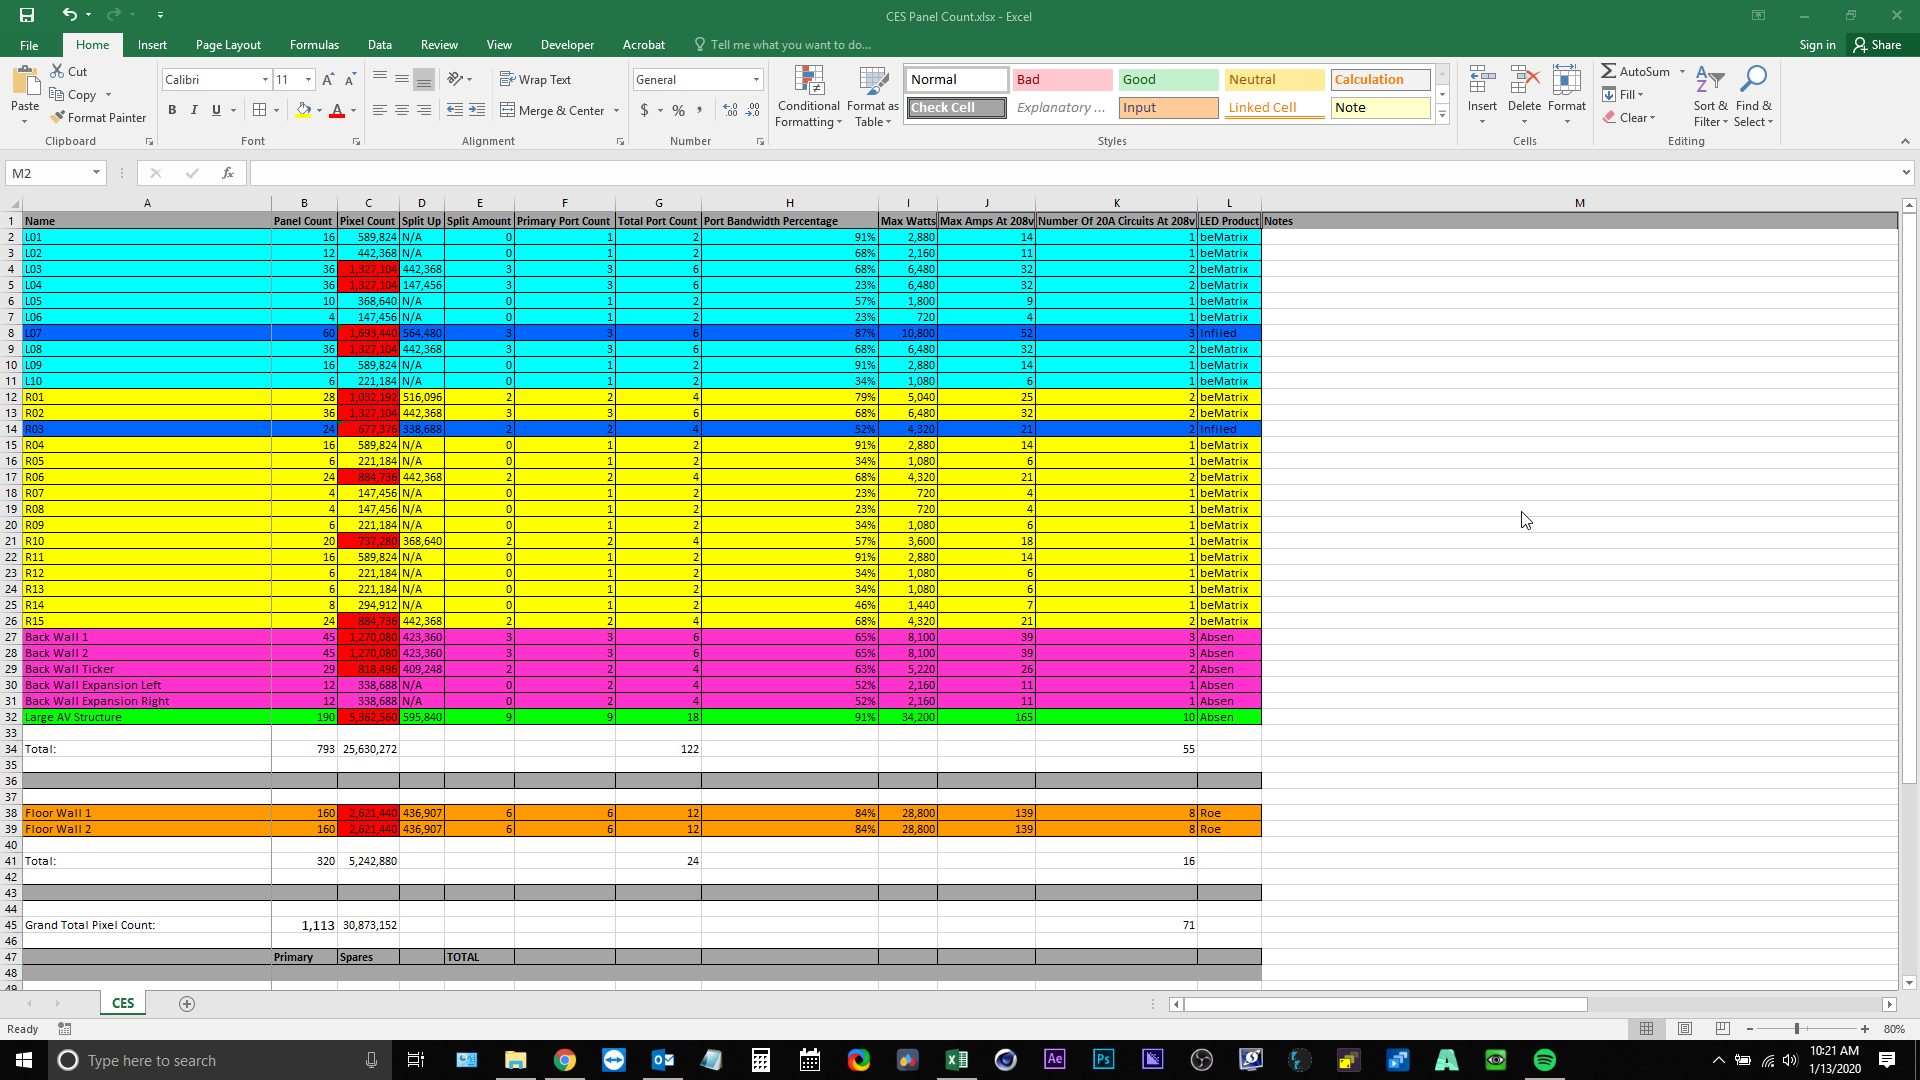The width and height of the screenshot is (1920, 1080).
Task: Click Sign in link
Action: coord(1817,45)
